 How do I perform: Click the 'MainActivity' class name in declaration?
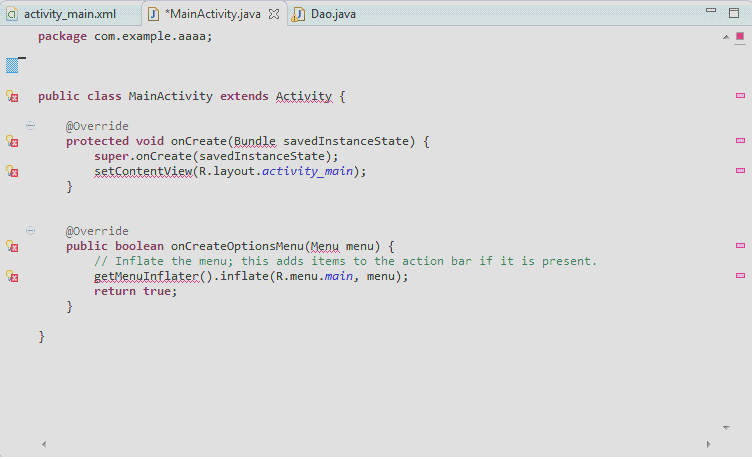click(x=171, y=96)
